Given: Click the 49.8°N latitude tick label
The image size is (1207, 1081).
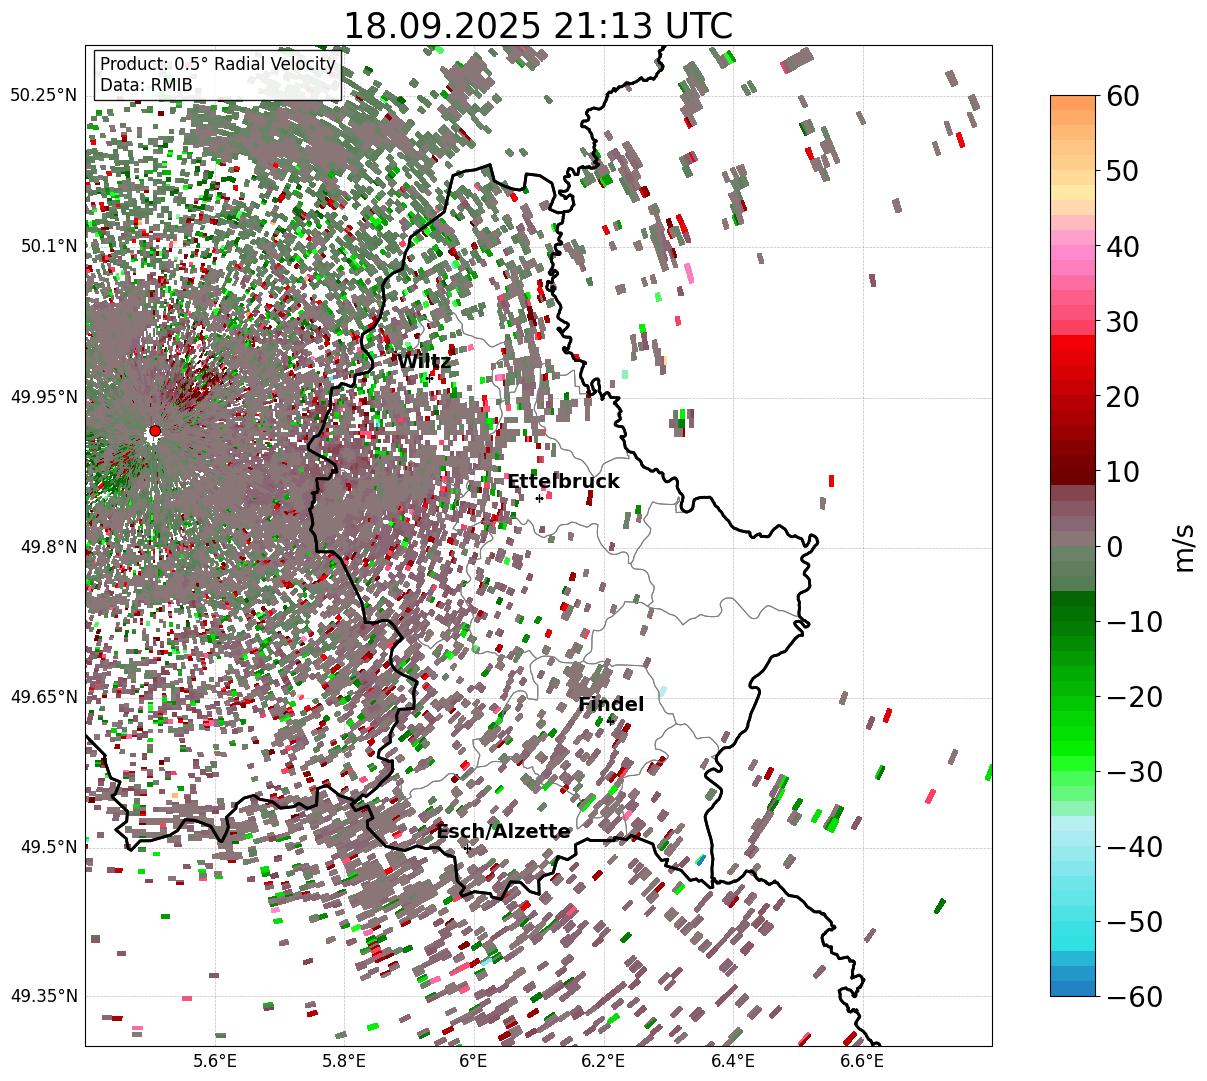Looking at the screenshot, I should [x=48, y=547].
